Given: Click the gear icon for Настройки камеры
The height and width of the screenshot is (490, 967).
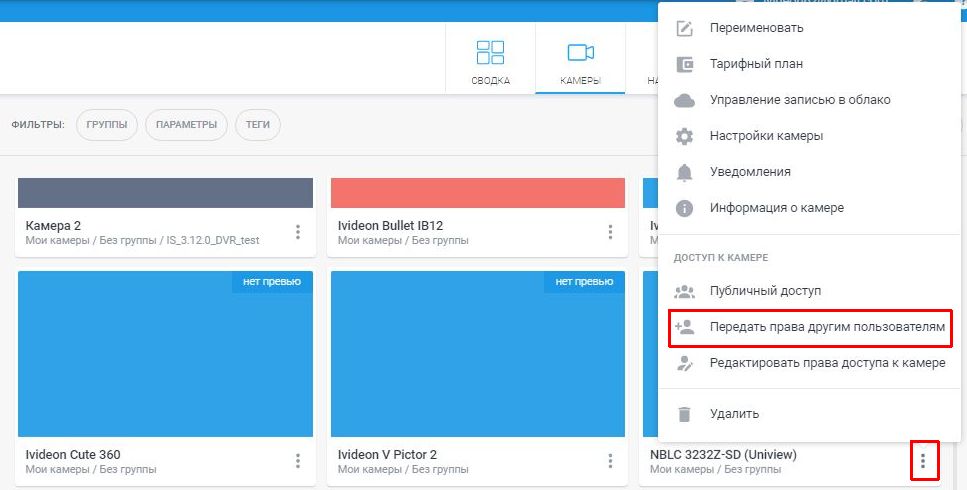Looking at the screenshot, I should tap(685, 136).
